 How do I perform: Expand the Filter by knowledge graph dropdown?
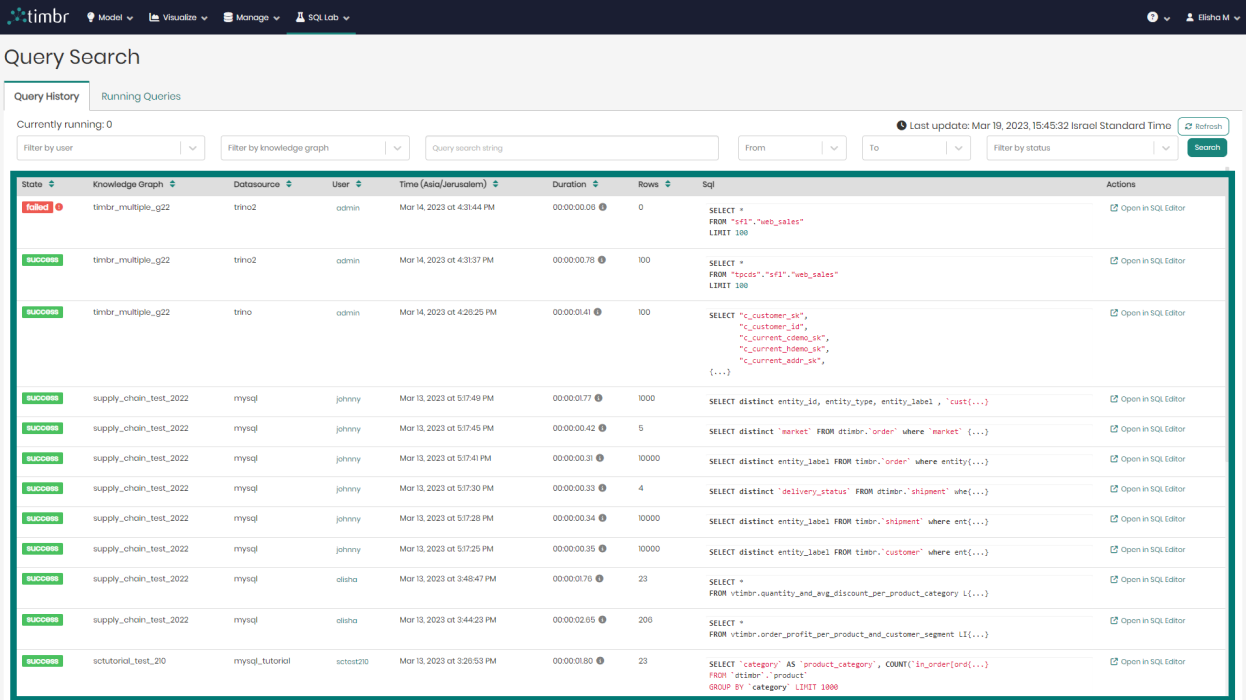pyautogui.click(x=314, y=147)
